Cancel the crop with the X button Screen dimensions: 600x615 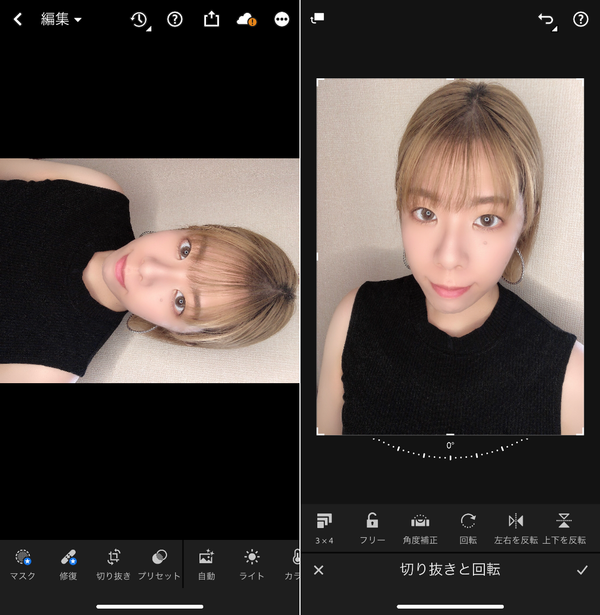(x=319, y=570)
